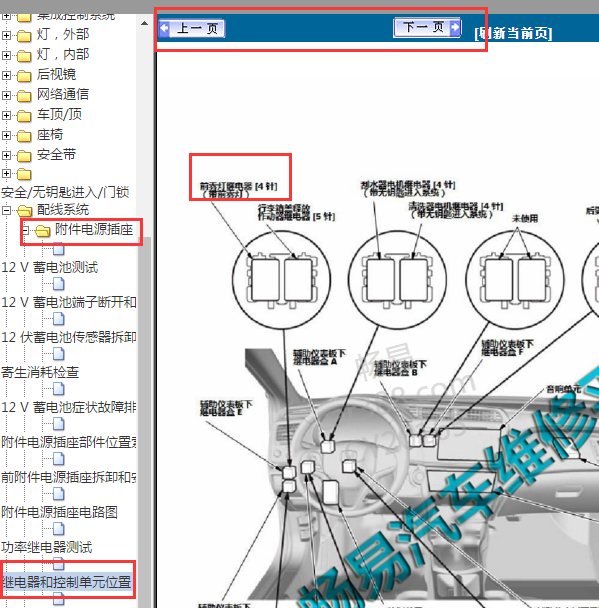
Task: Click the tree panel scroll-up arrow
Action: 145,23
